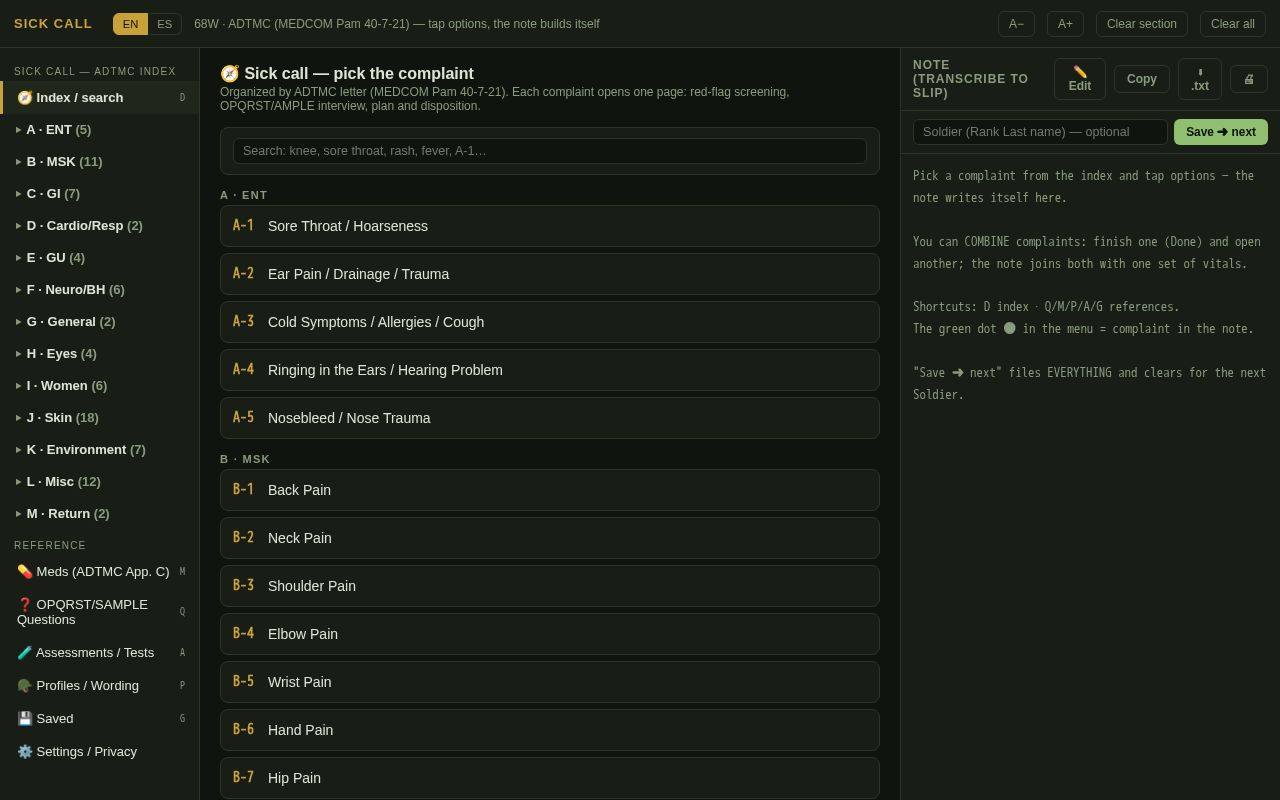Switch language to ES
1280x800 pixels.
pos(165,24)
